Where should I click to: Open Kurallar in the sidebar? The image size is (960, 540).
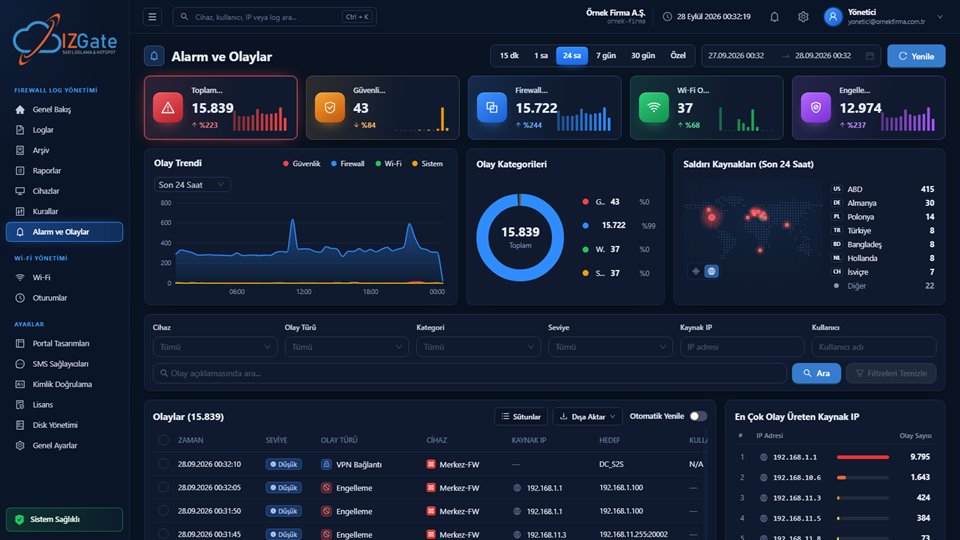[64, 211]
